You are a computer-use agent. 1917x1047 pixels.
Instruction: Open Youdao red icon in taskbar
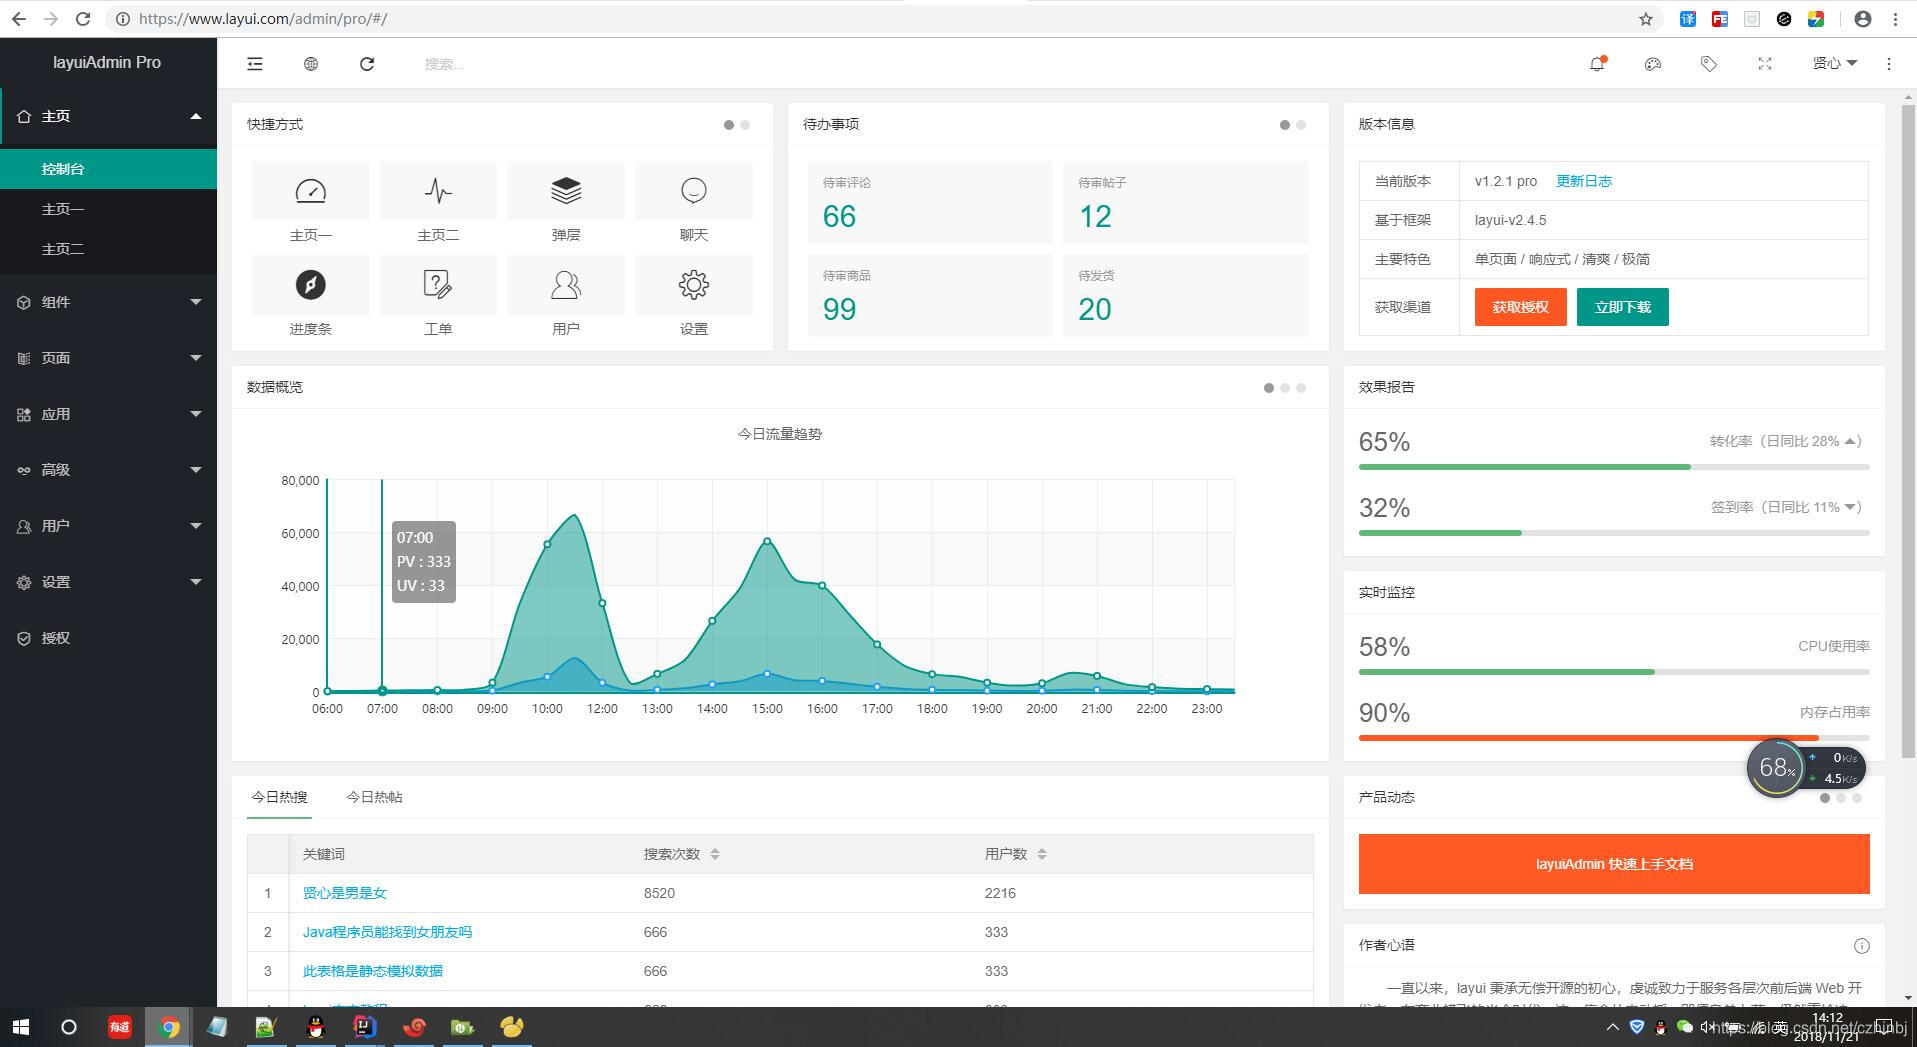pyautogui.click(x=120, y=1027)
